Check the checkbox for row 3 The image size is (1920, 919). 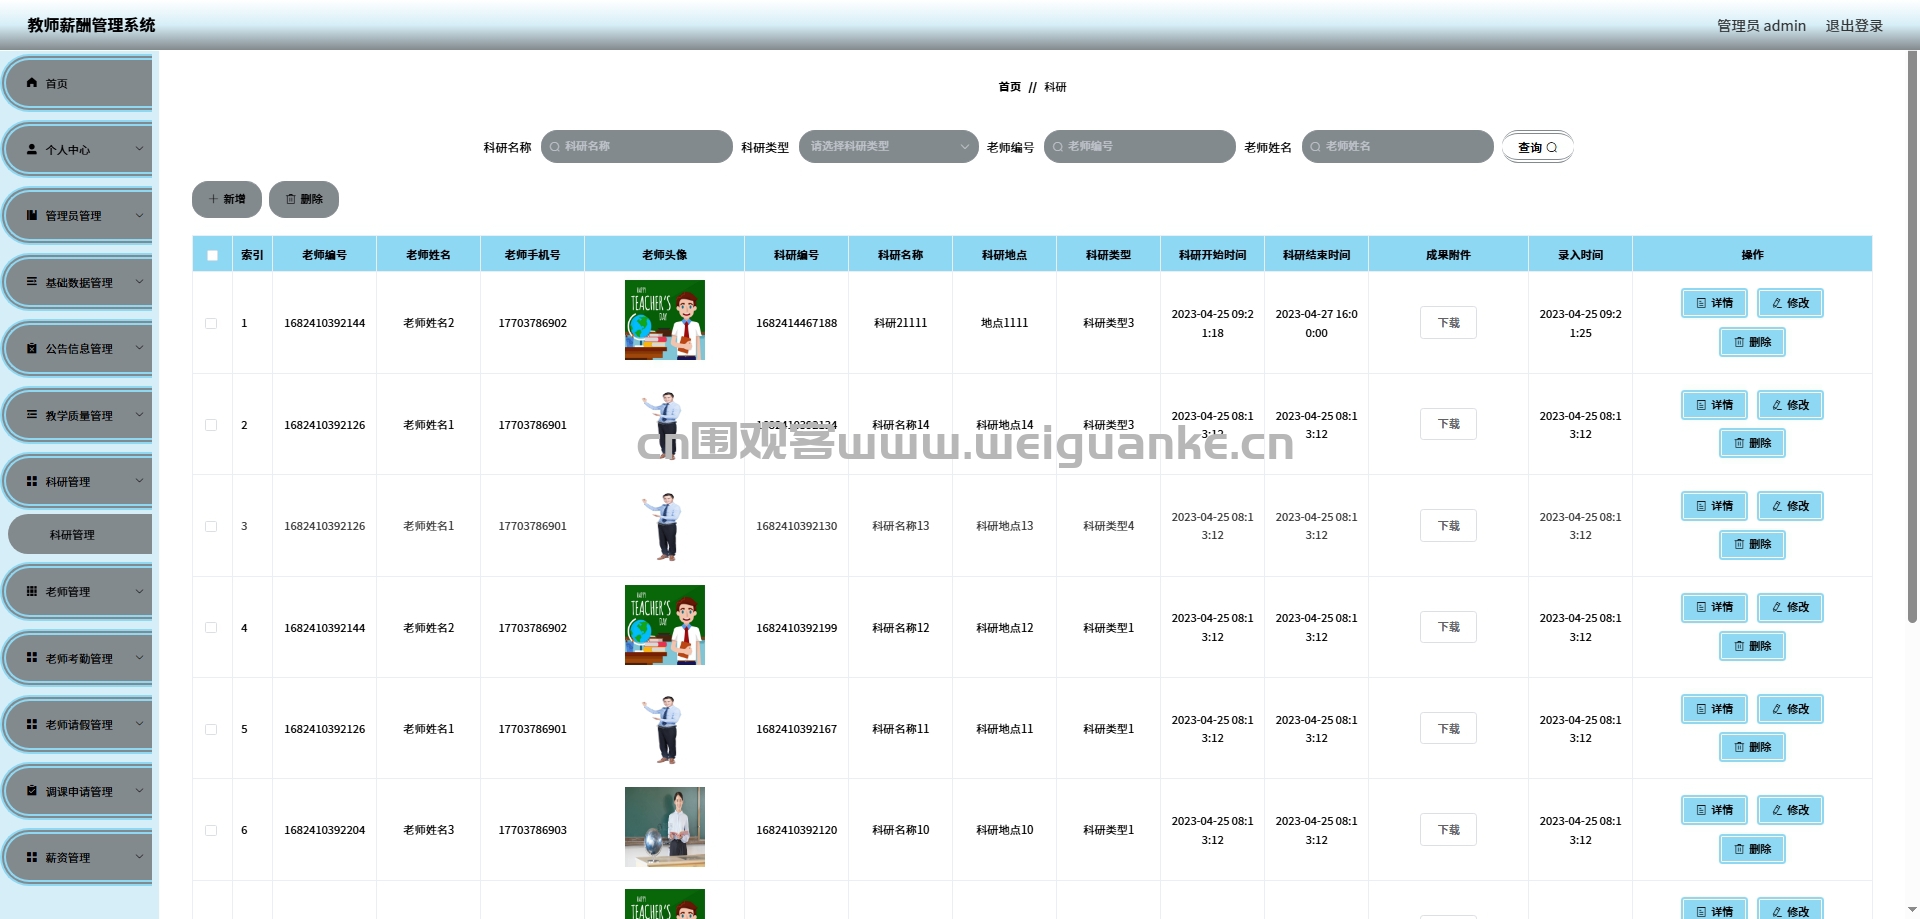pyautogui.click(x=211, y=526)
